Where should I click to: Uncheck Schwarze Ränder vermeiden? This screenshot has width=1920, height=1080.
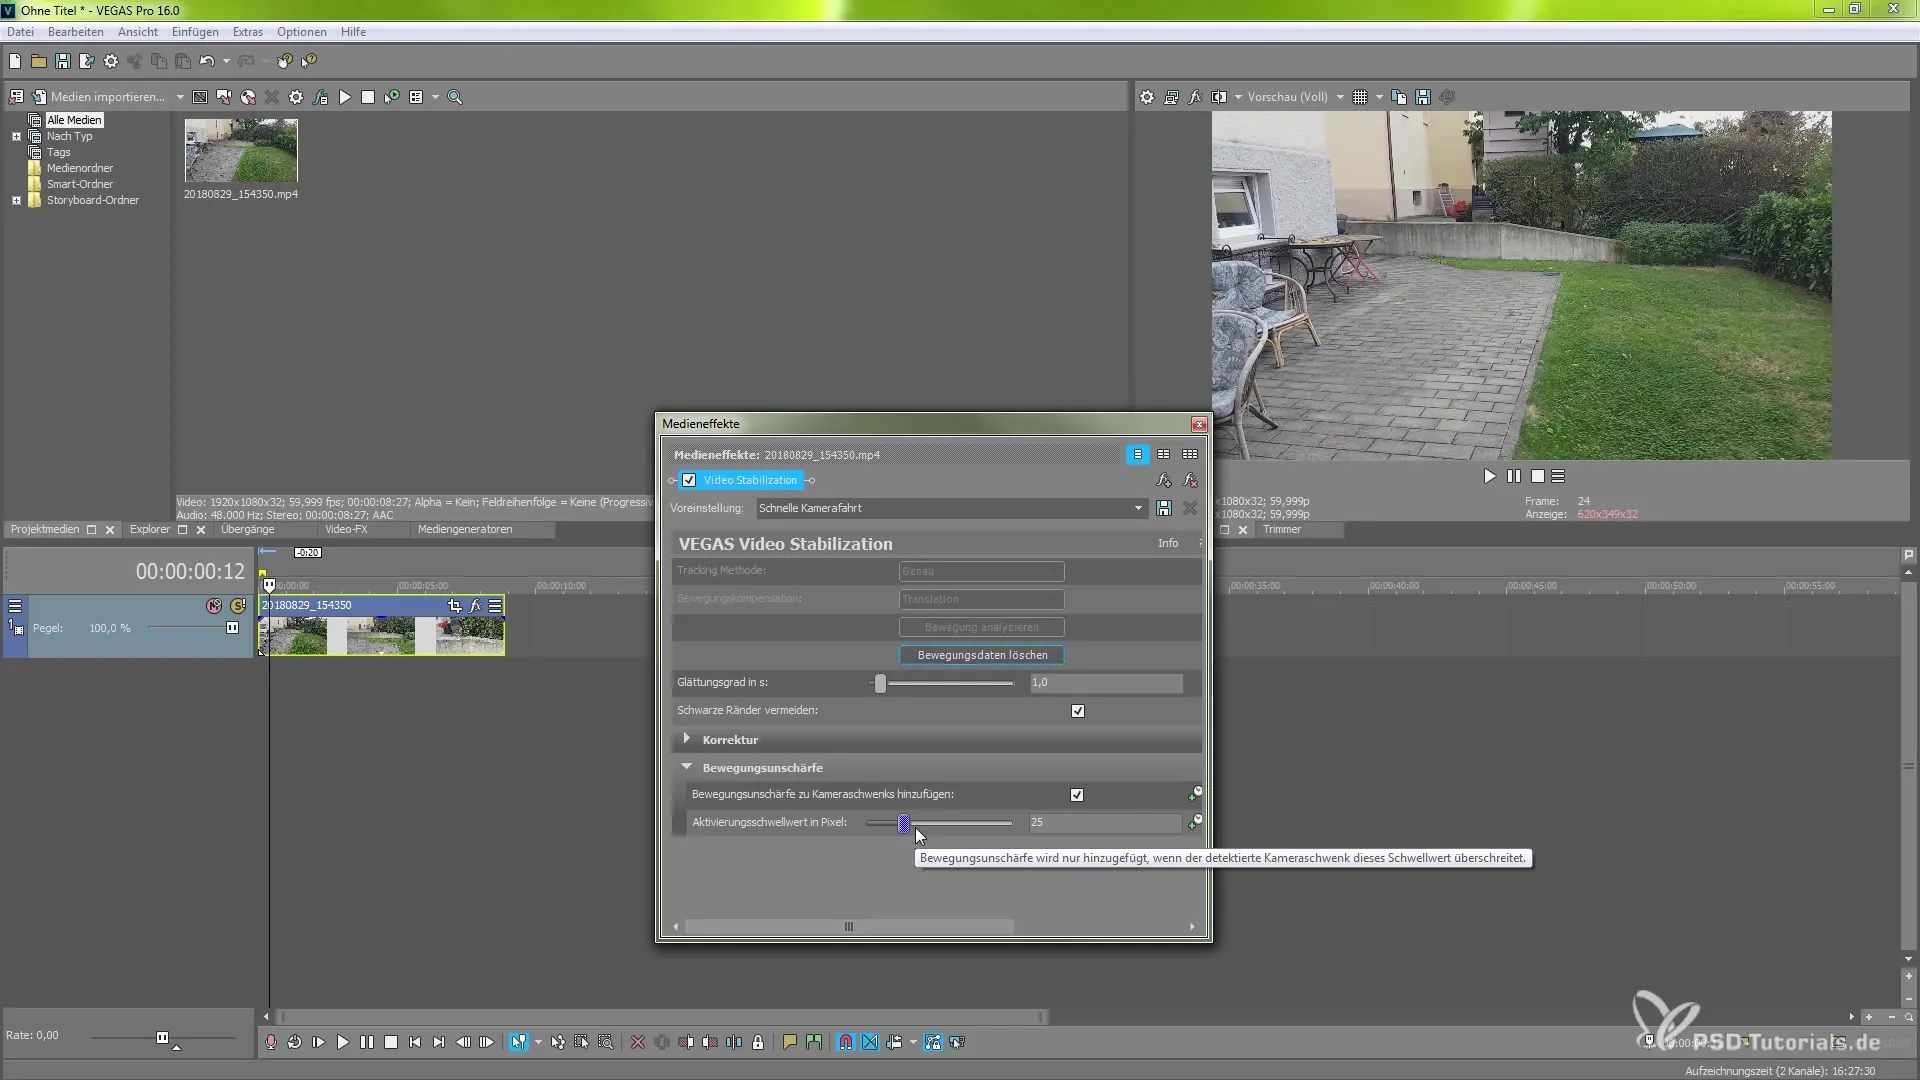[1078, 711]
